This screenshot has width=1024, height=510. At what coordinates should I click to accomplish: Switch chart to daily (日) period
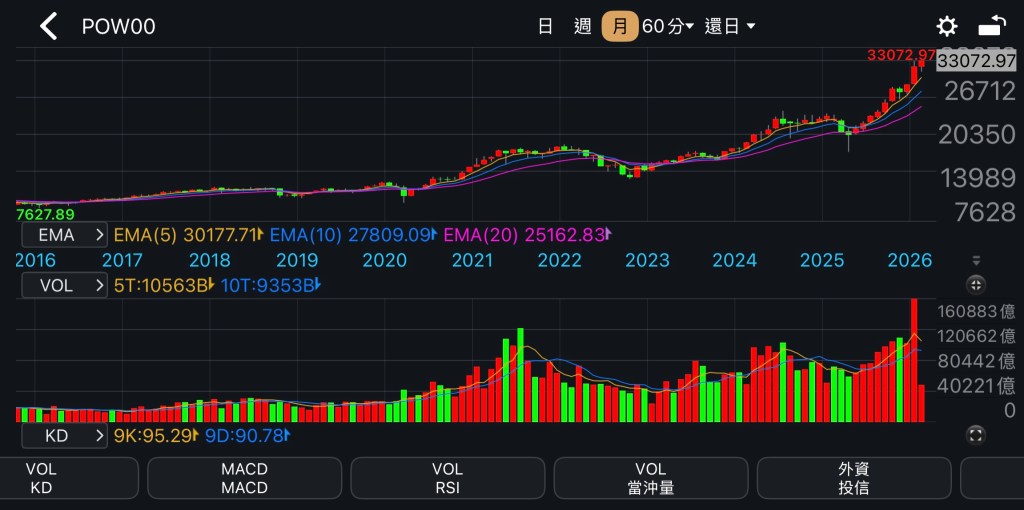tap(545, 27)
